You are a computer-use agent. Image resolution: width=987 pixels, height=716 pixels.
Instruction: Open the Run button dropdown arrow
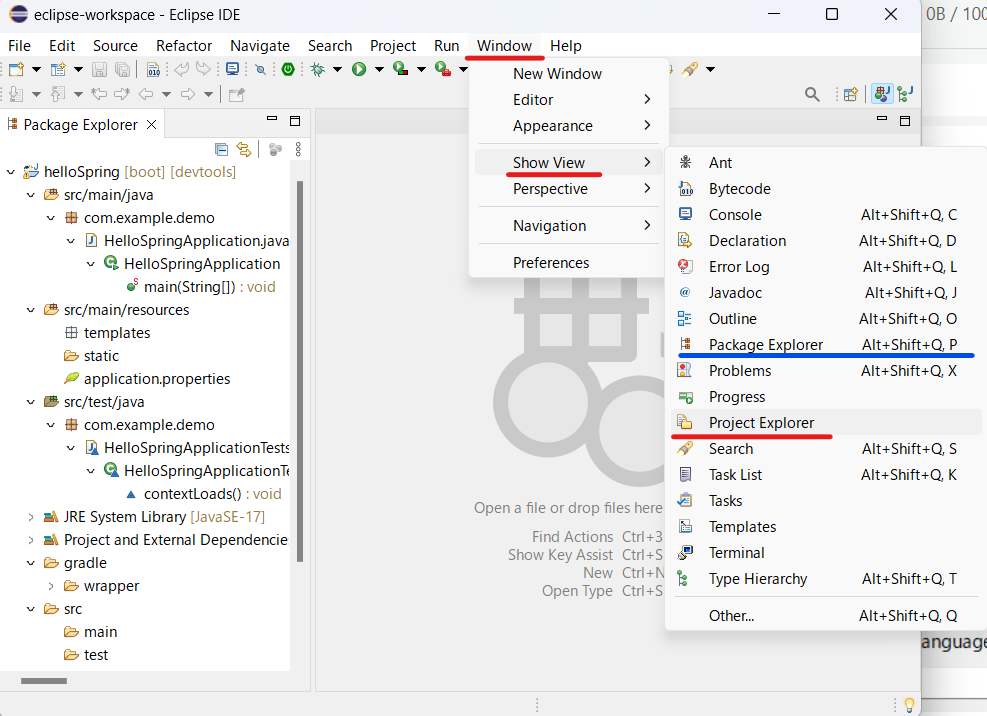(378, 69)
